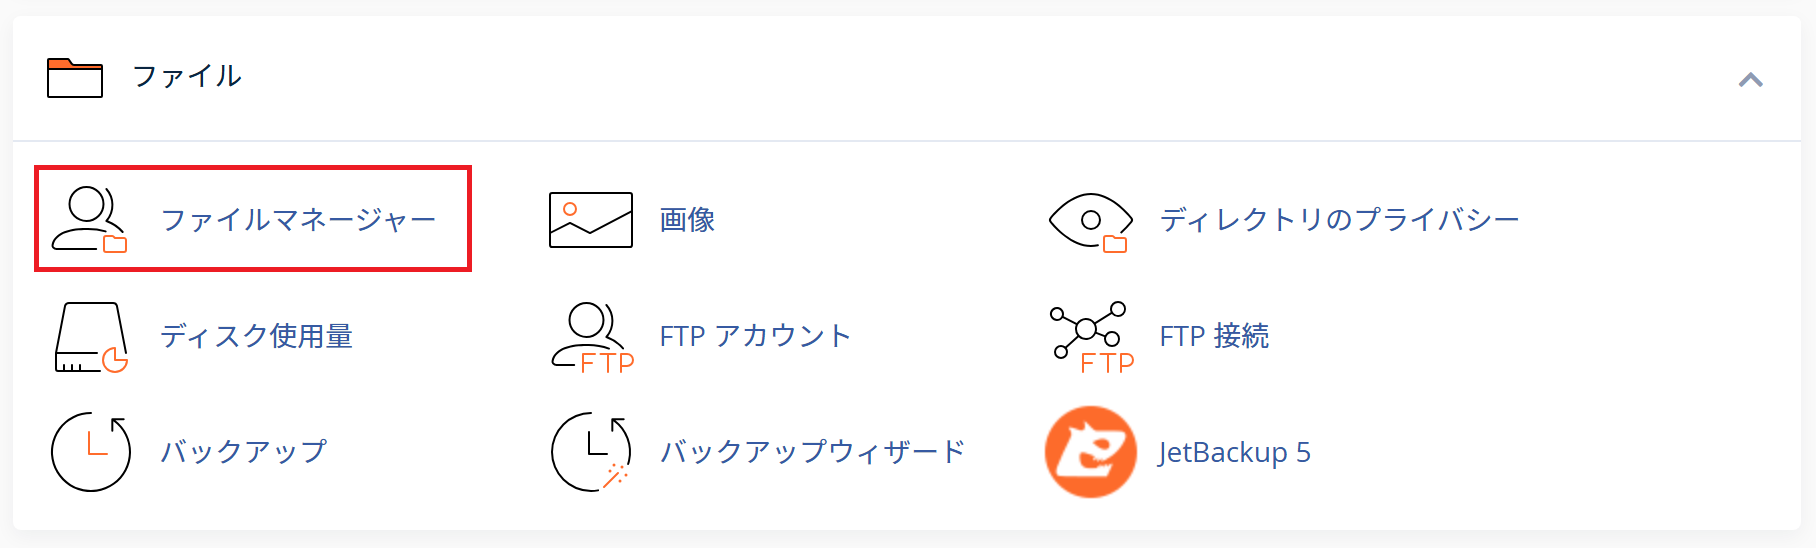Open the eye icon for directory privacy
Image resolution: width=1816 pixels, height=548 pixels.
1090,222
